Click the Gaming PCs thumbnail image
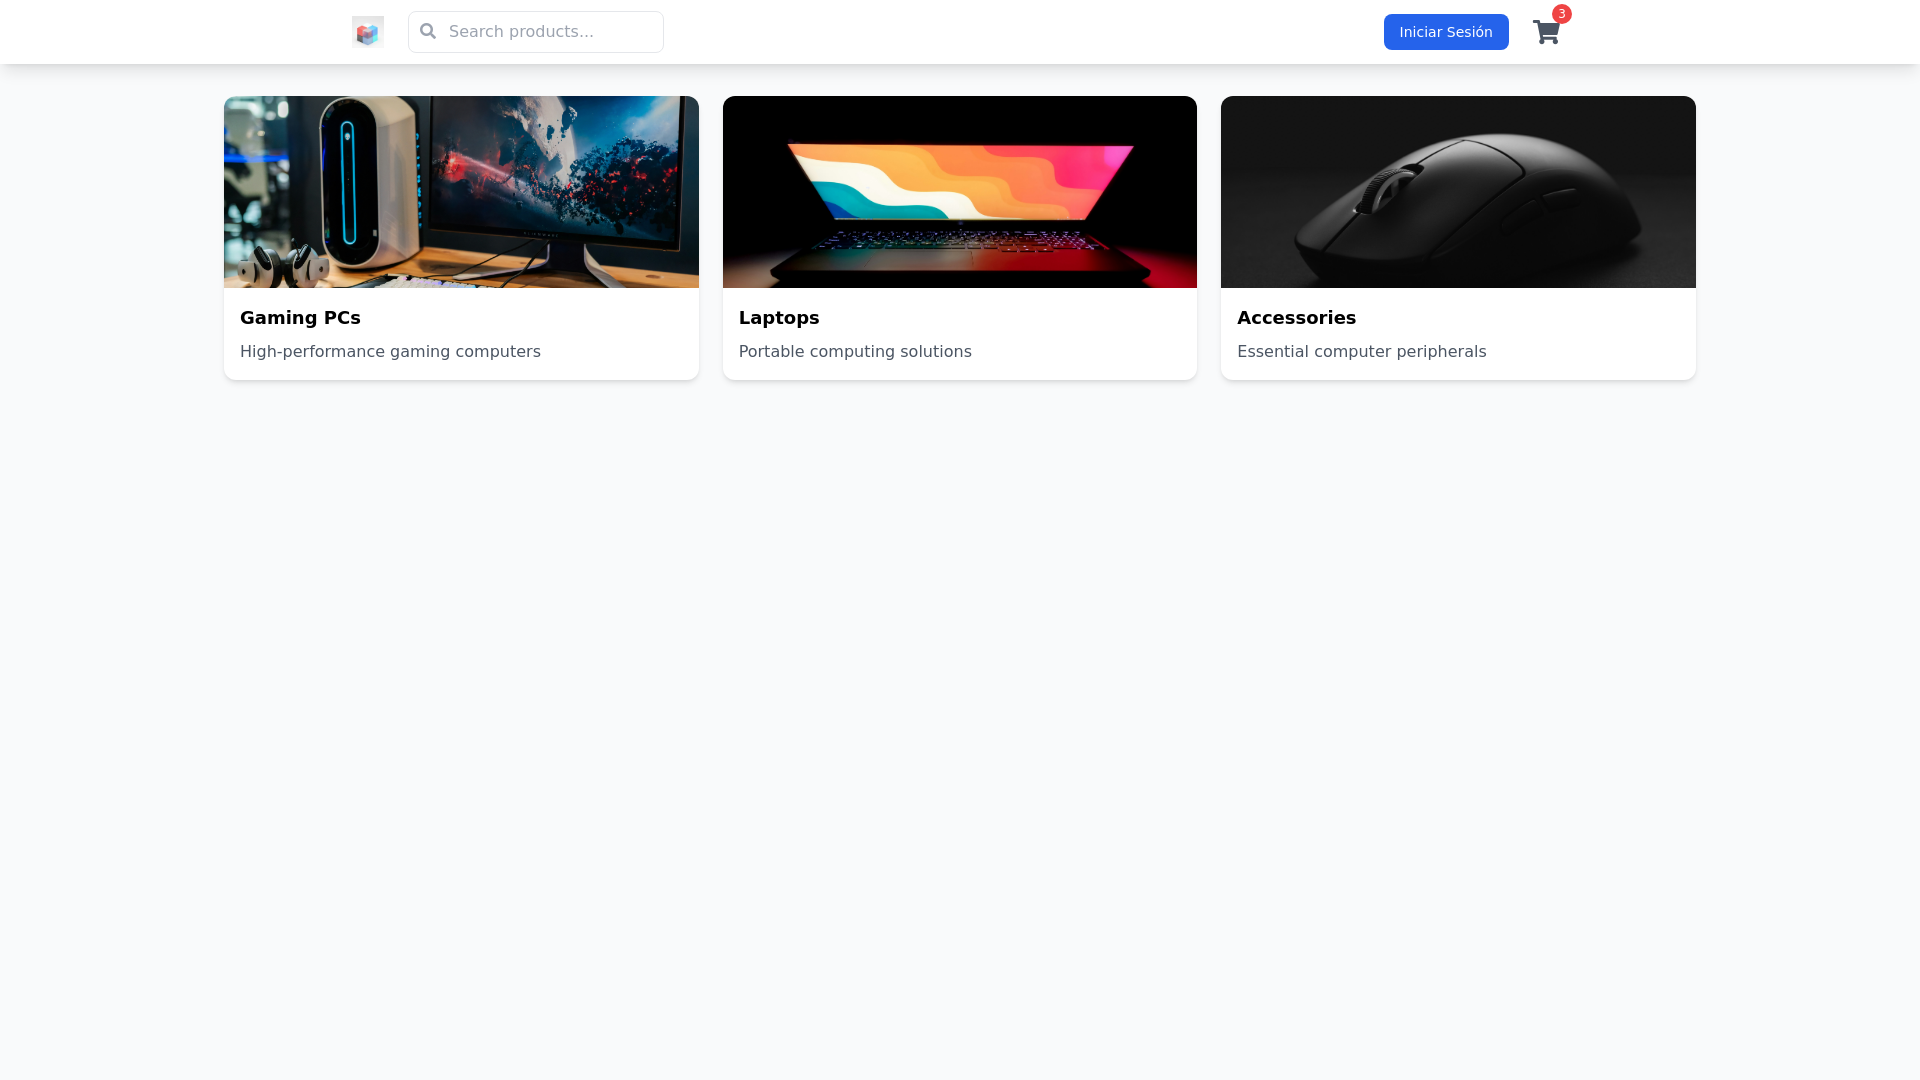 [x=461, y=191]
